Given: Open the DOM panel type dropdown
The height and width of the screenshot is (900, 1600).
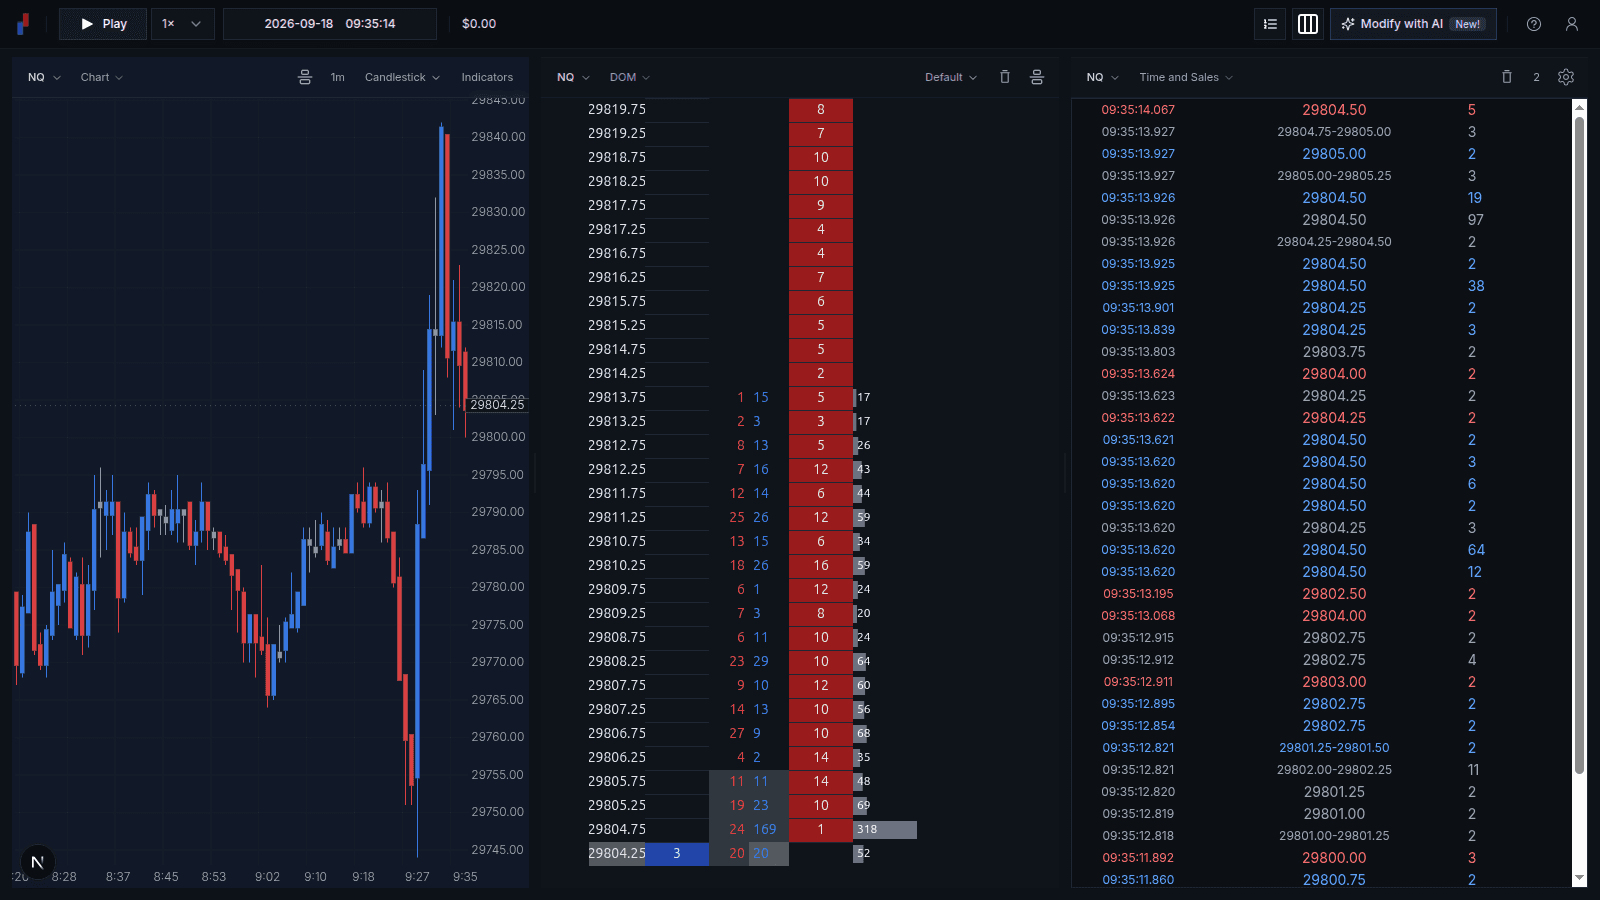Looking at the screenshot, I should tap(630, 77).
